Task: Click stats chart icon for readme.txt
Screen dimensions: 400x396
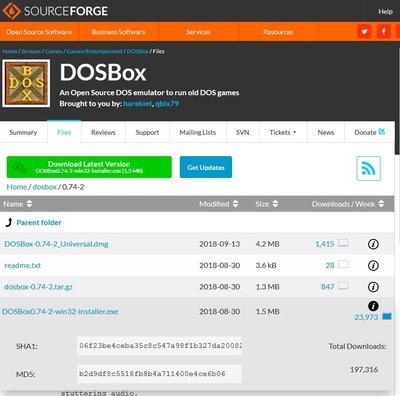Action: click(x=343, y=264)
